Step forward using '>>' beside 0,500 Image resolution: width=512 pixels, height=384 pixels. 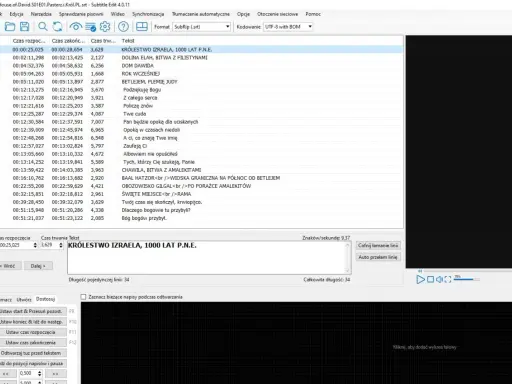[56, 374]
